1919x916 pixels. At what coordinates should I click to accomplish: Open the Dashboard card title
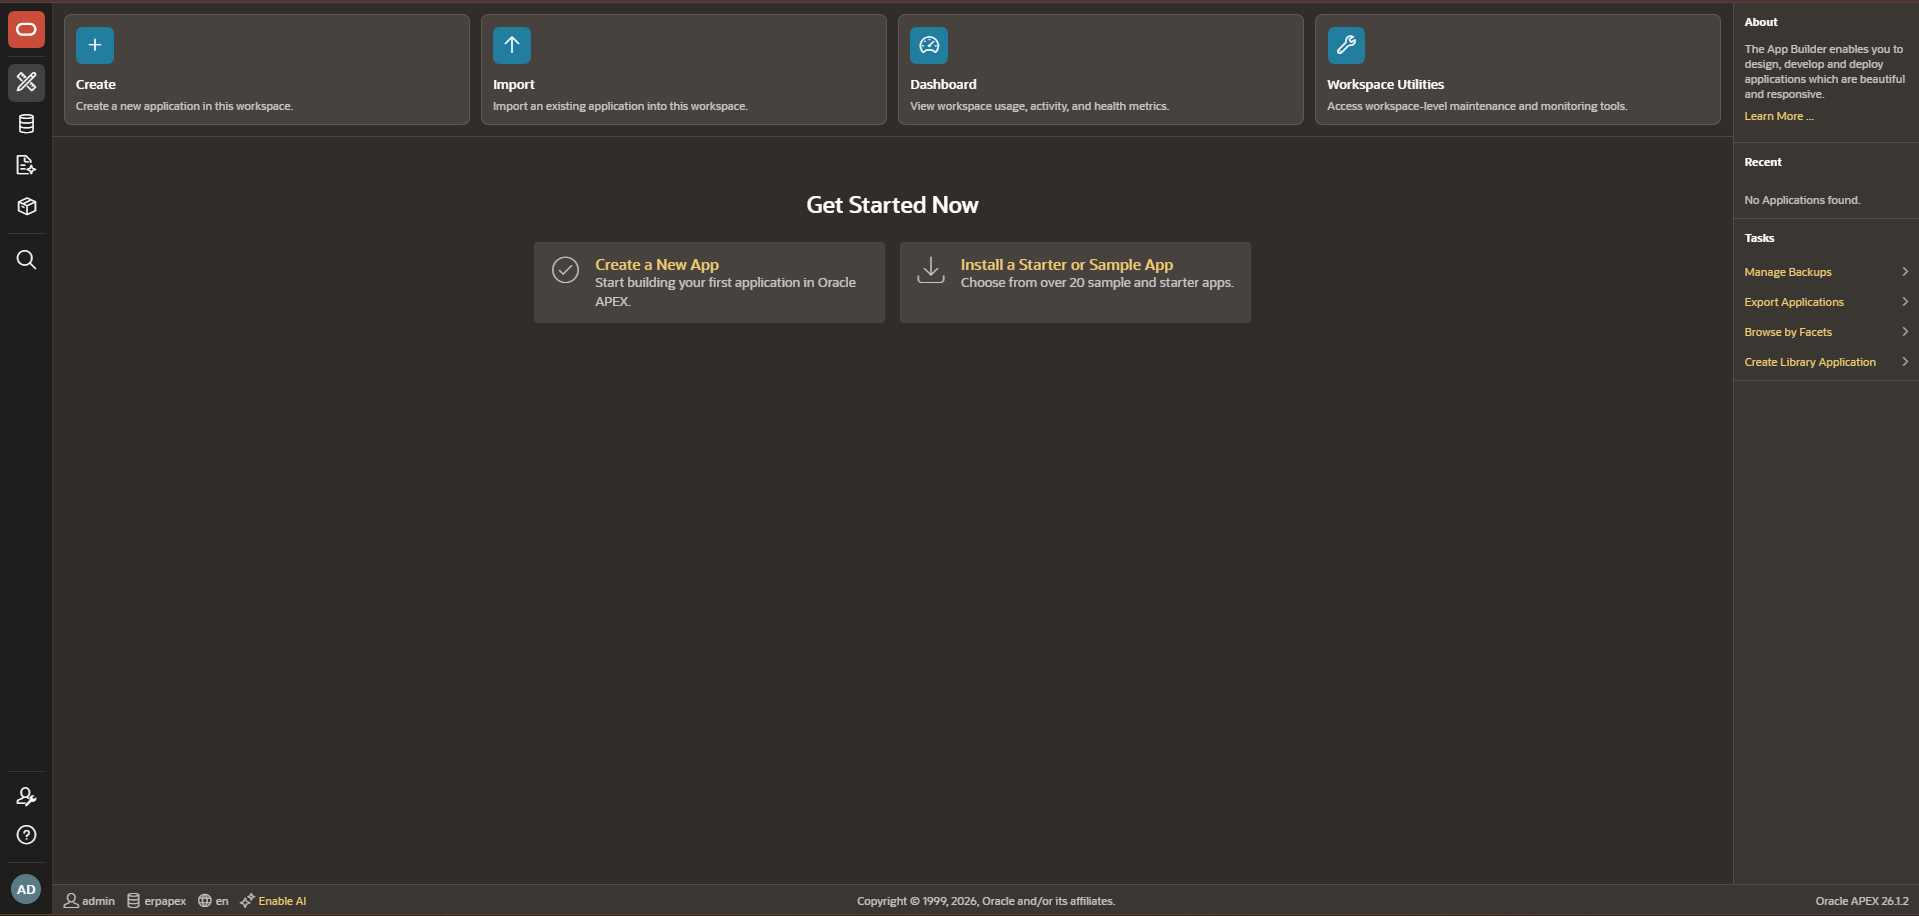click(943, 85)
